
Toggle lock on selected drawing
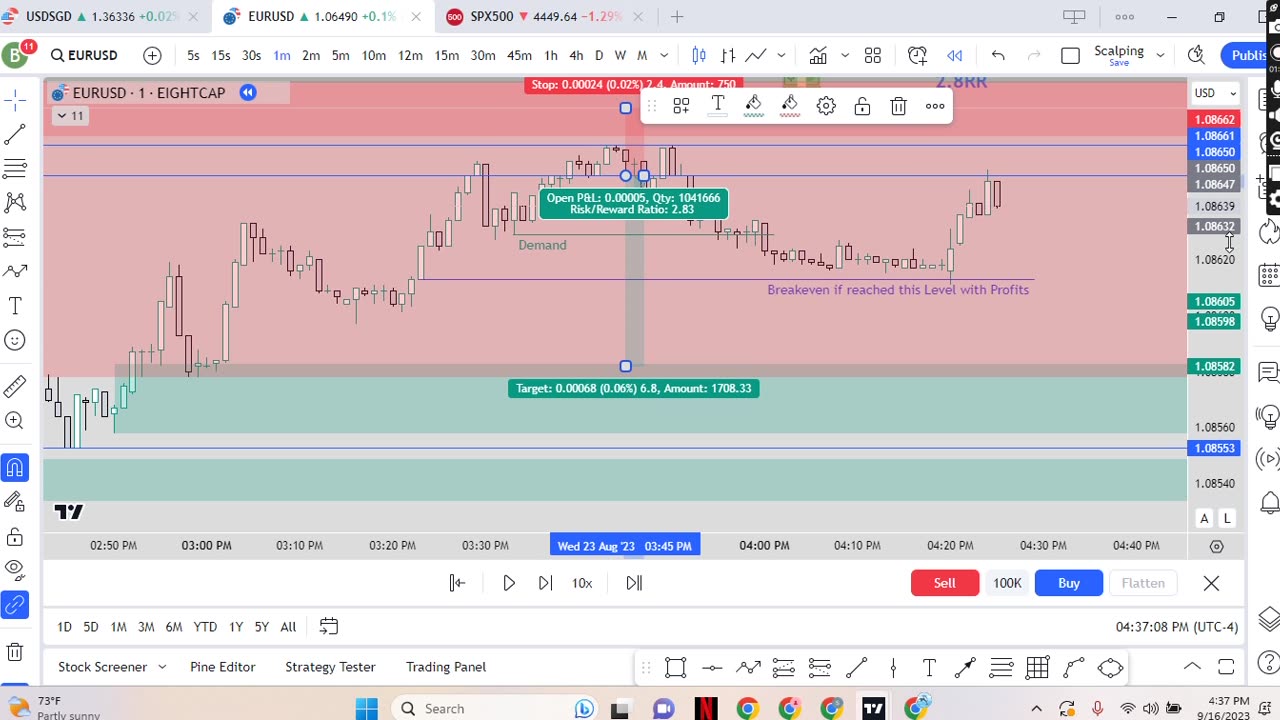(x=862, y=106)
